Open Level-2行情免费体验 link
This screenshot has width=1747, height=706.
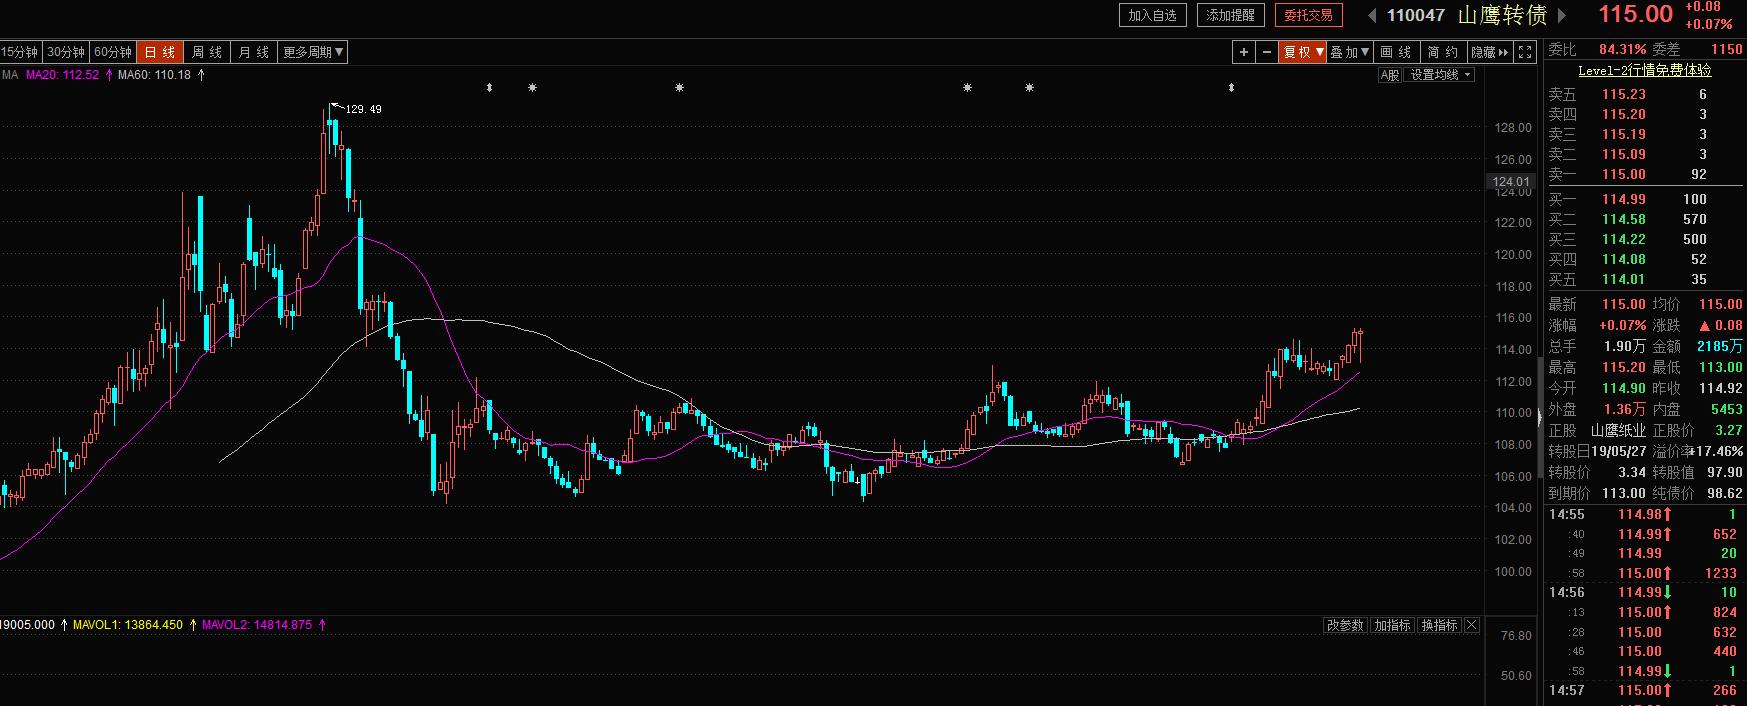pos(1645,70)
